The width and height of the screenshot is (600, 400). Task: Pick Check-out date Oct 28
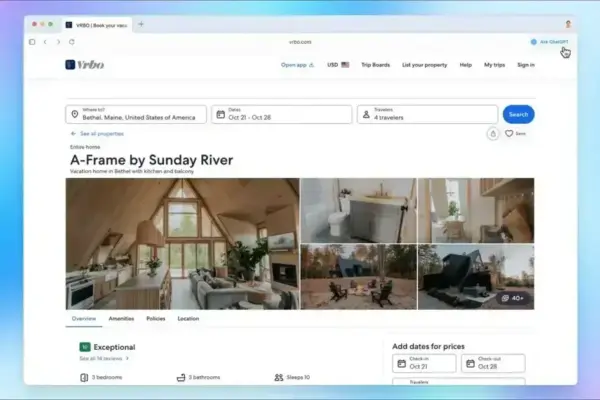(x=493, y=363)
